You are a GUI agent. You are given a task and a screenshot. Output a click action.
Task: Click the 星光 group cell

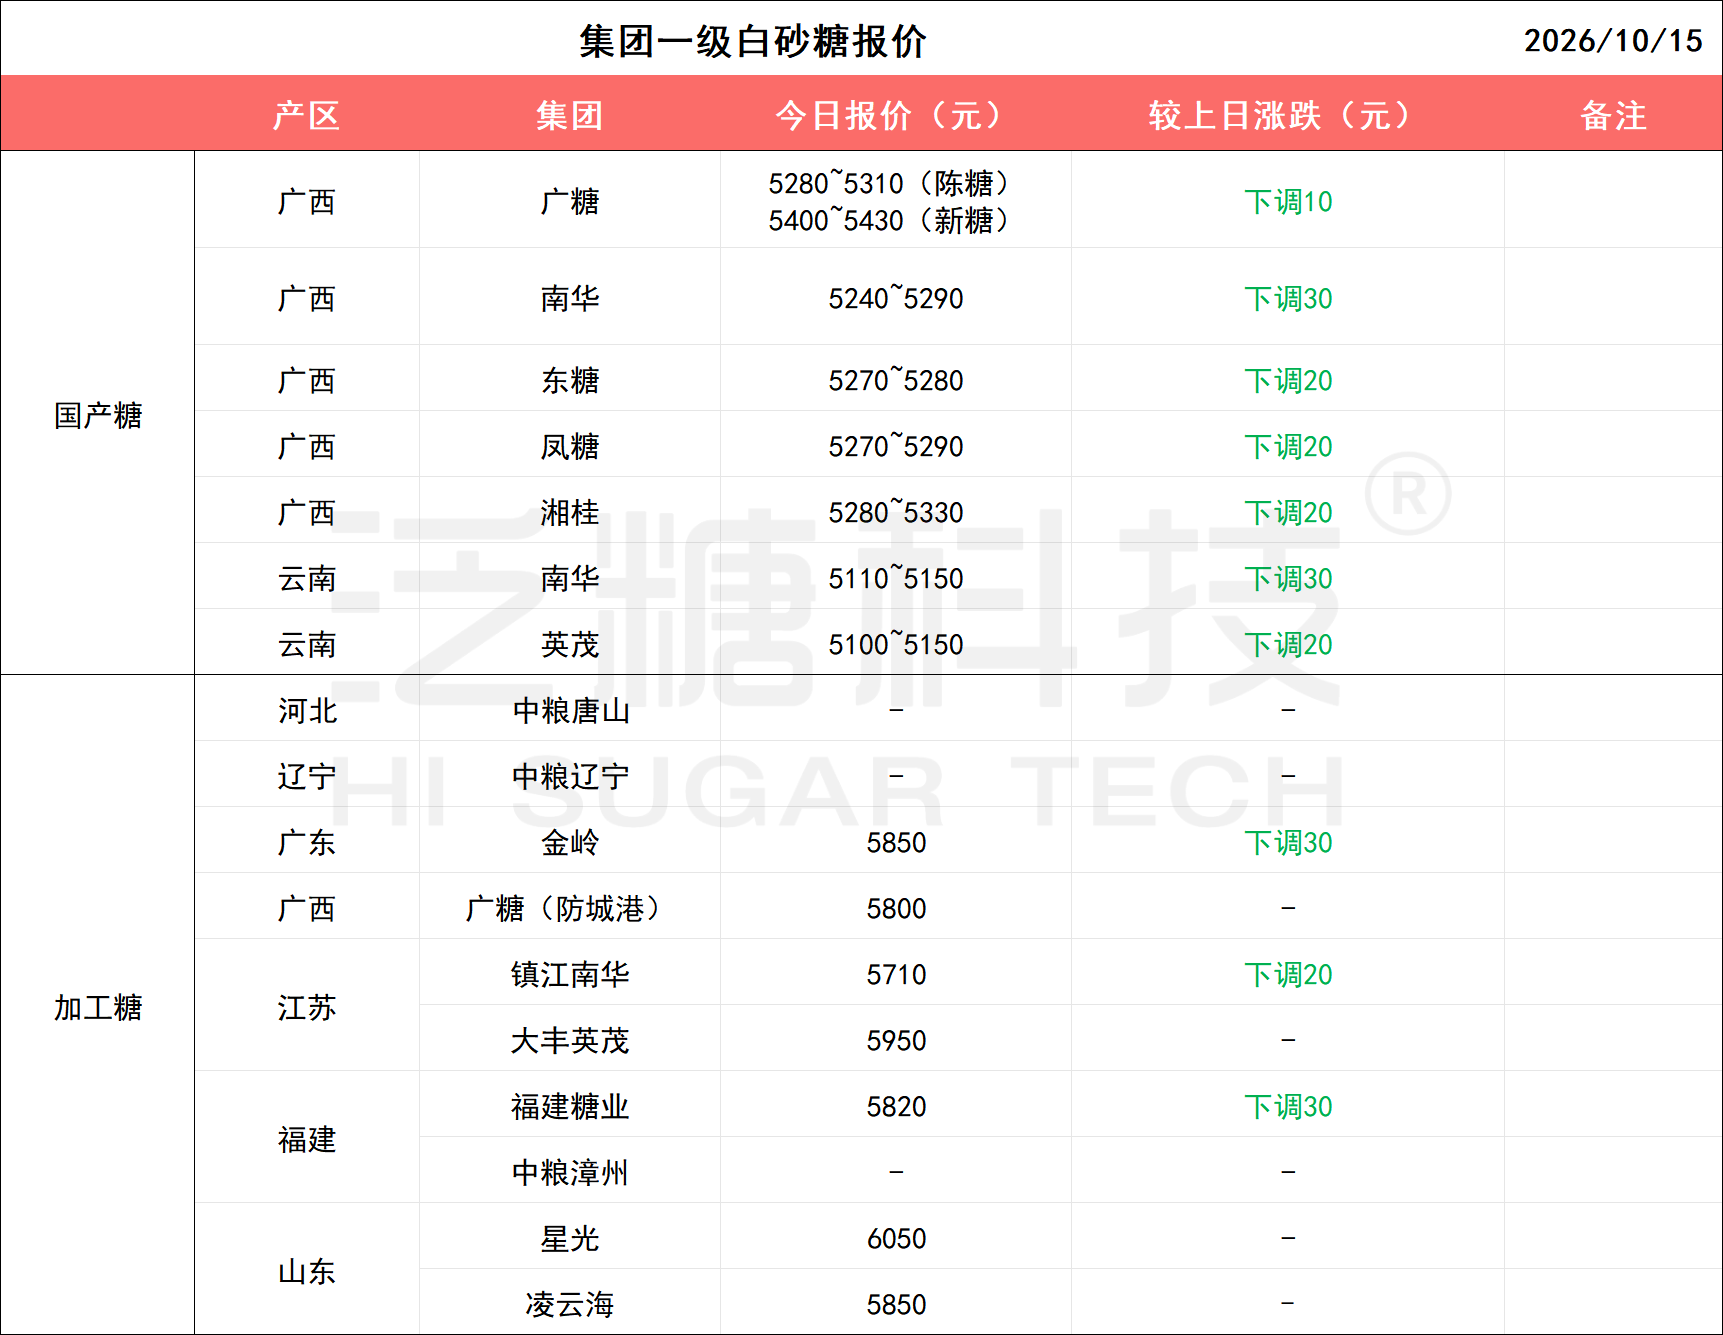569,1238
